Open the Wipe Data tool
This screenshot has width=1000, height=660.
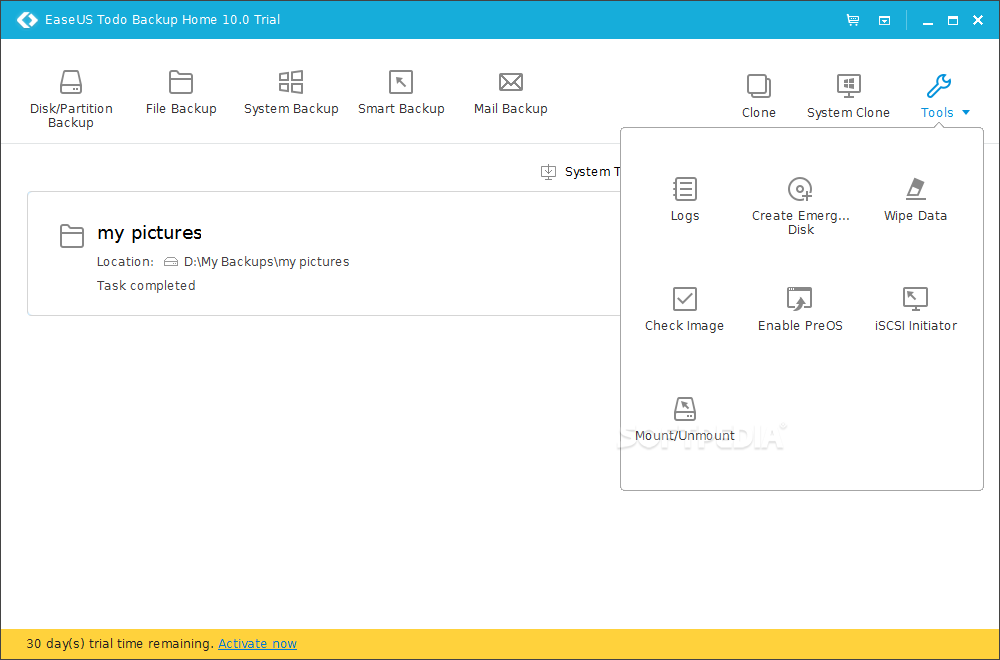[x=915, y=200]
